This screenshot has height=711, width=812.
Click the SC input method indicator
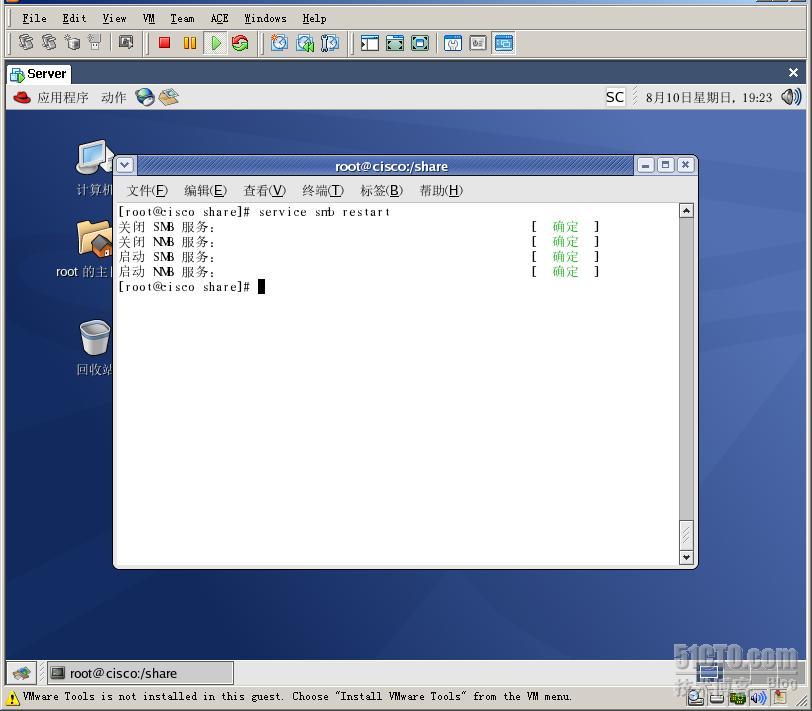point(615,97)
